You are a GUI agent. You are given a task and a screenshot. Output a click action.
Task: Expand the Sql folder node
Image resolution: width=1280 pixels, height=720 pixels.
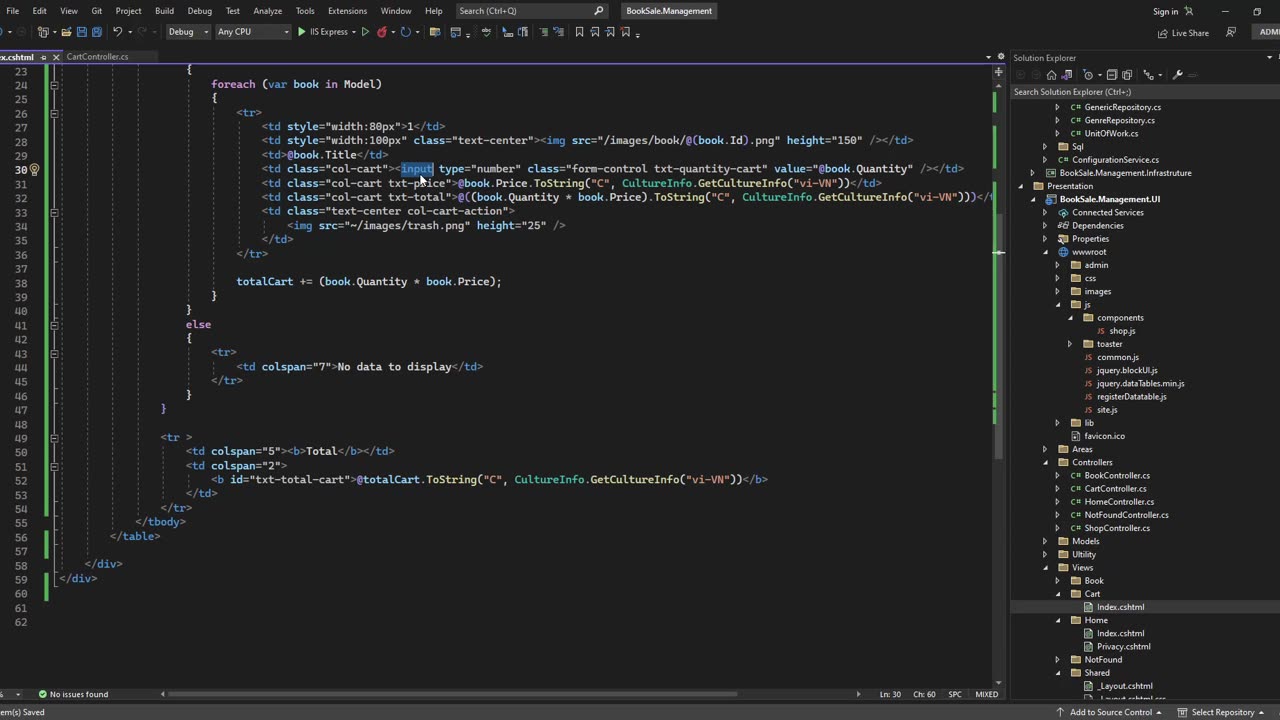(1045, 146)
